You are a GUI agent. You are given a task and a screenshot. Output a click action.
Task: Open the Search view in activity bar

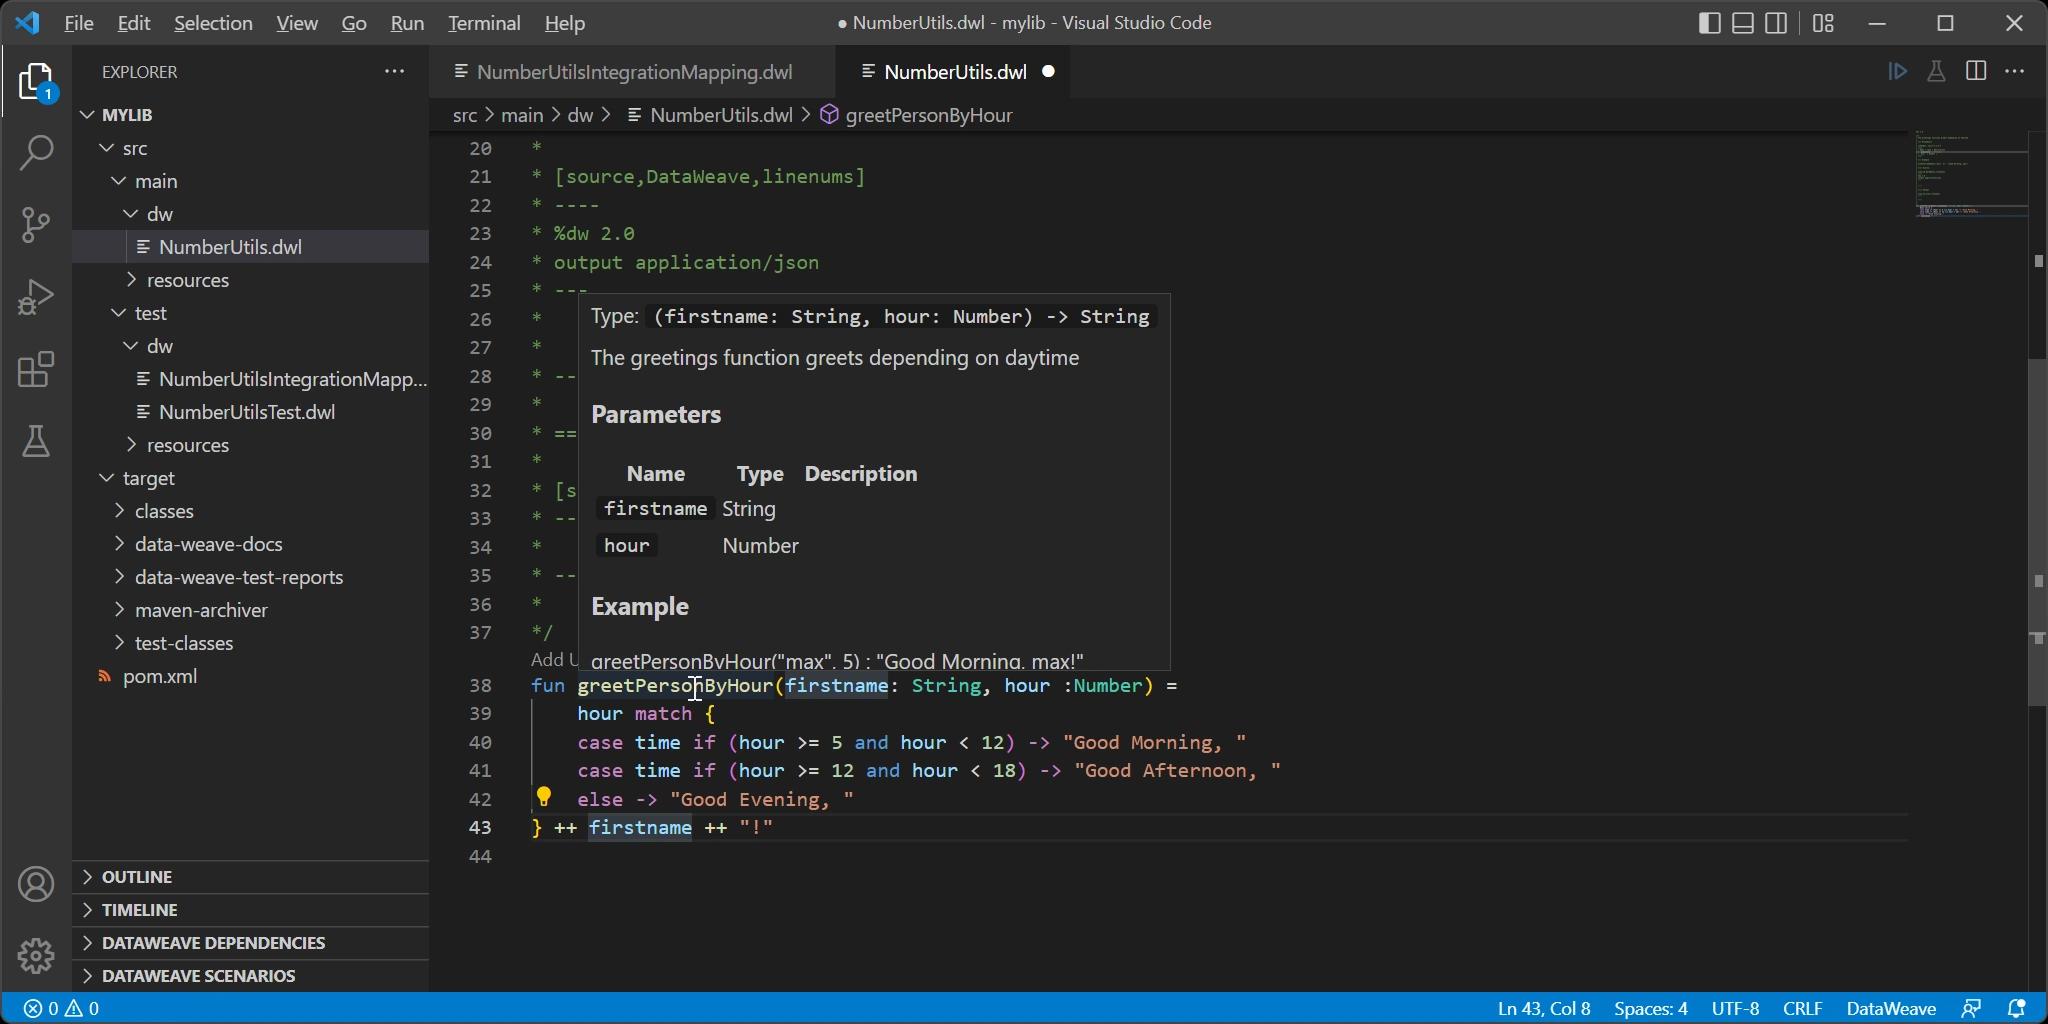pos(36,153)
